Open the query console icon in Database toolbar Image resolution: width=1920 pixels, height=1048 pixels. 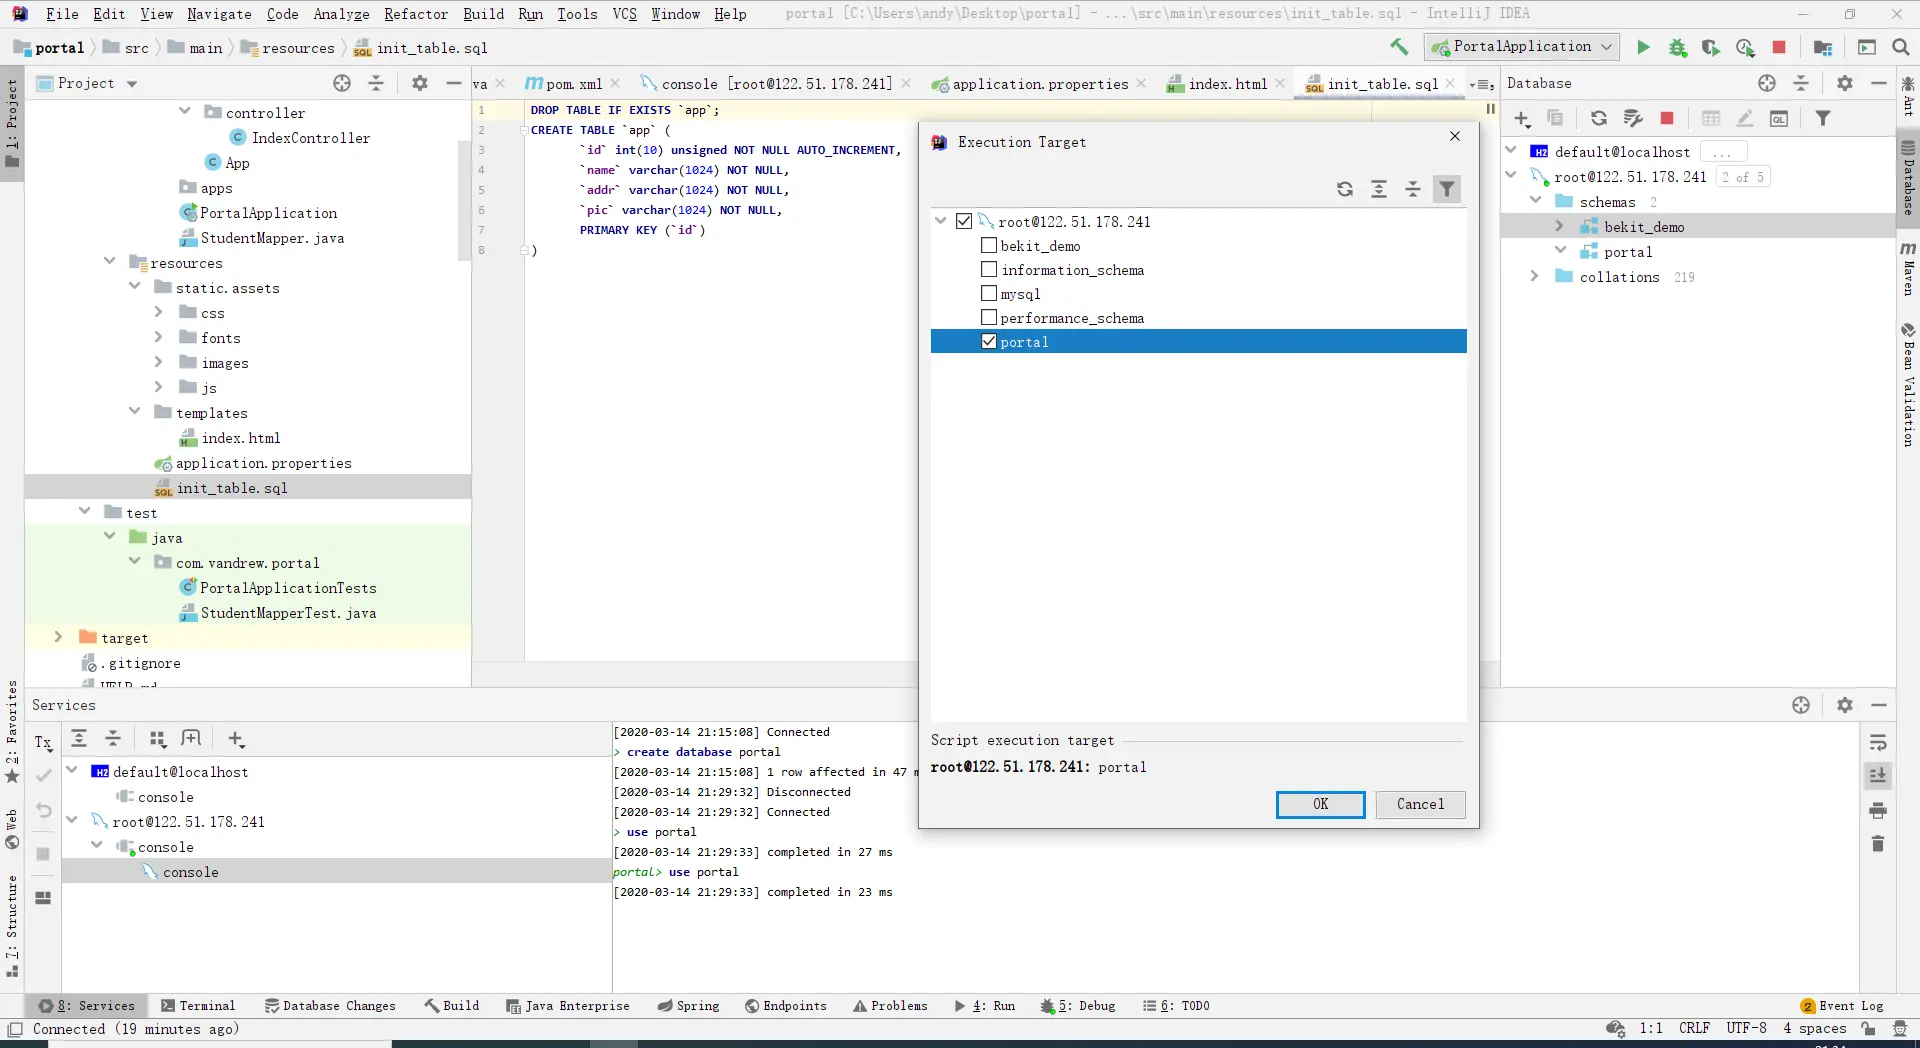tap(1779, 118)
